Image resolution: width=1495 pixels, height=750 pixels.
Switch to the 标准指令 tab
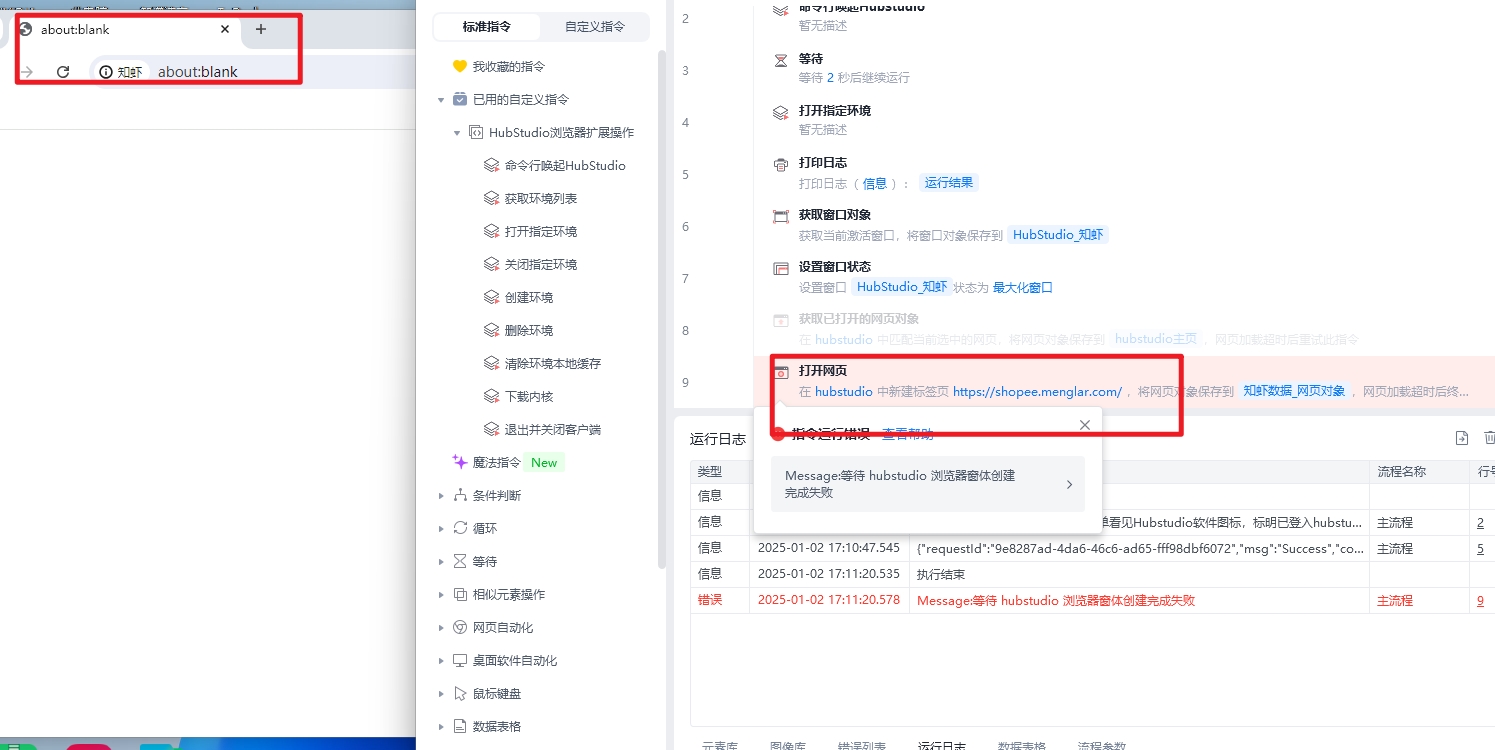pos(487,27)
